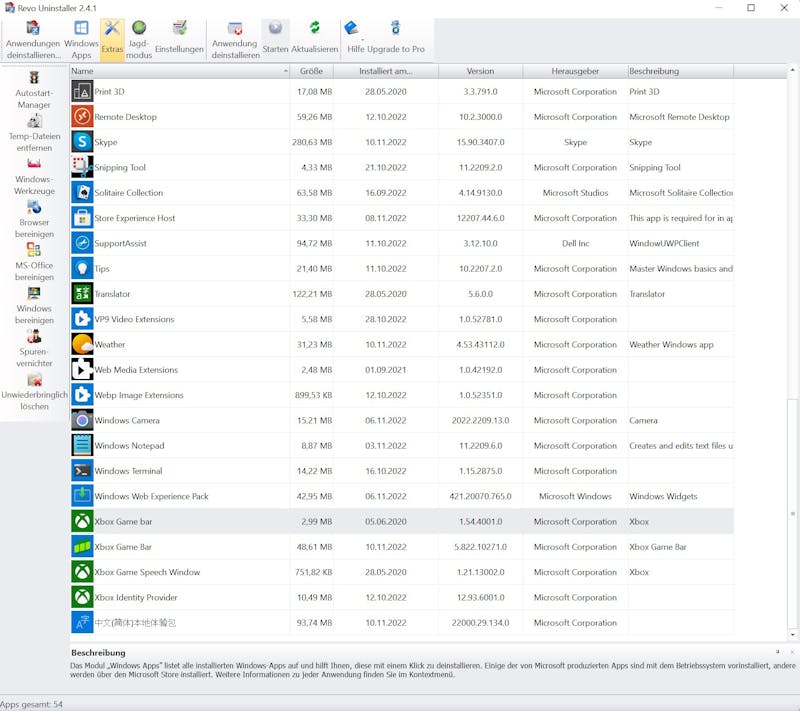Maximize the Revo Uninstaller window
800x711 pixels.
click(751, 8)
